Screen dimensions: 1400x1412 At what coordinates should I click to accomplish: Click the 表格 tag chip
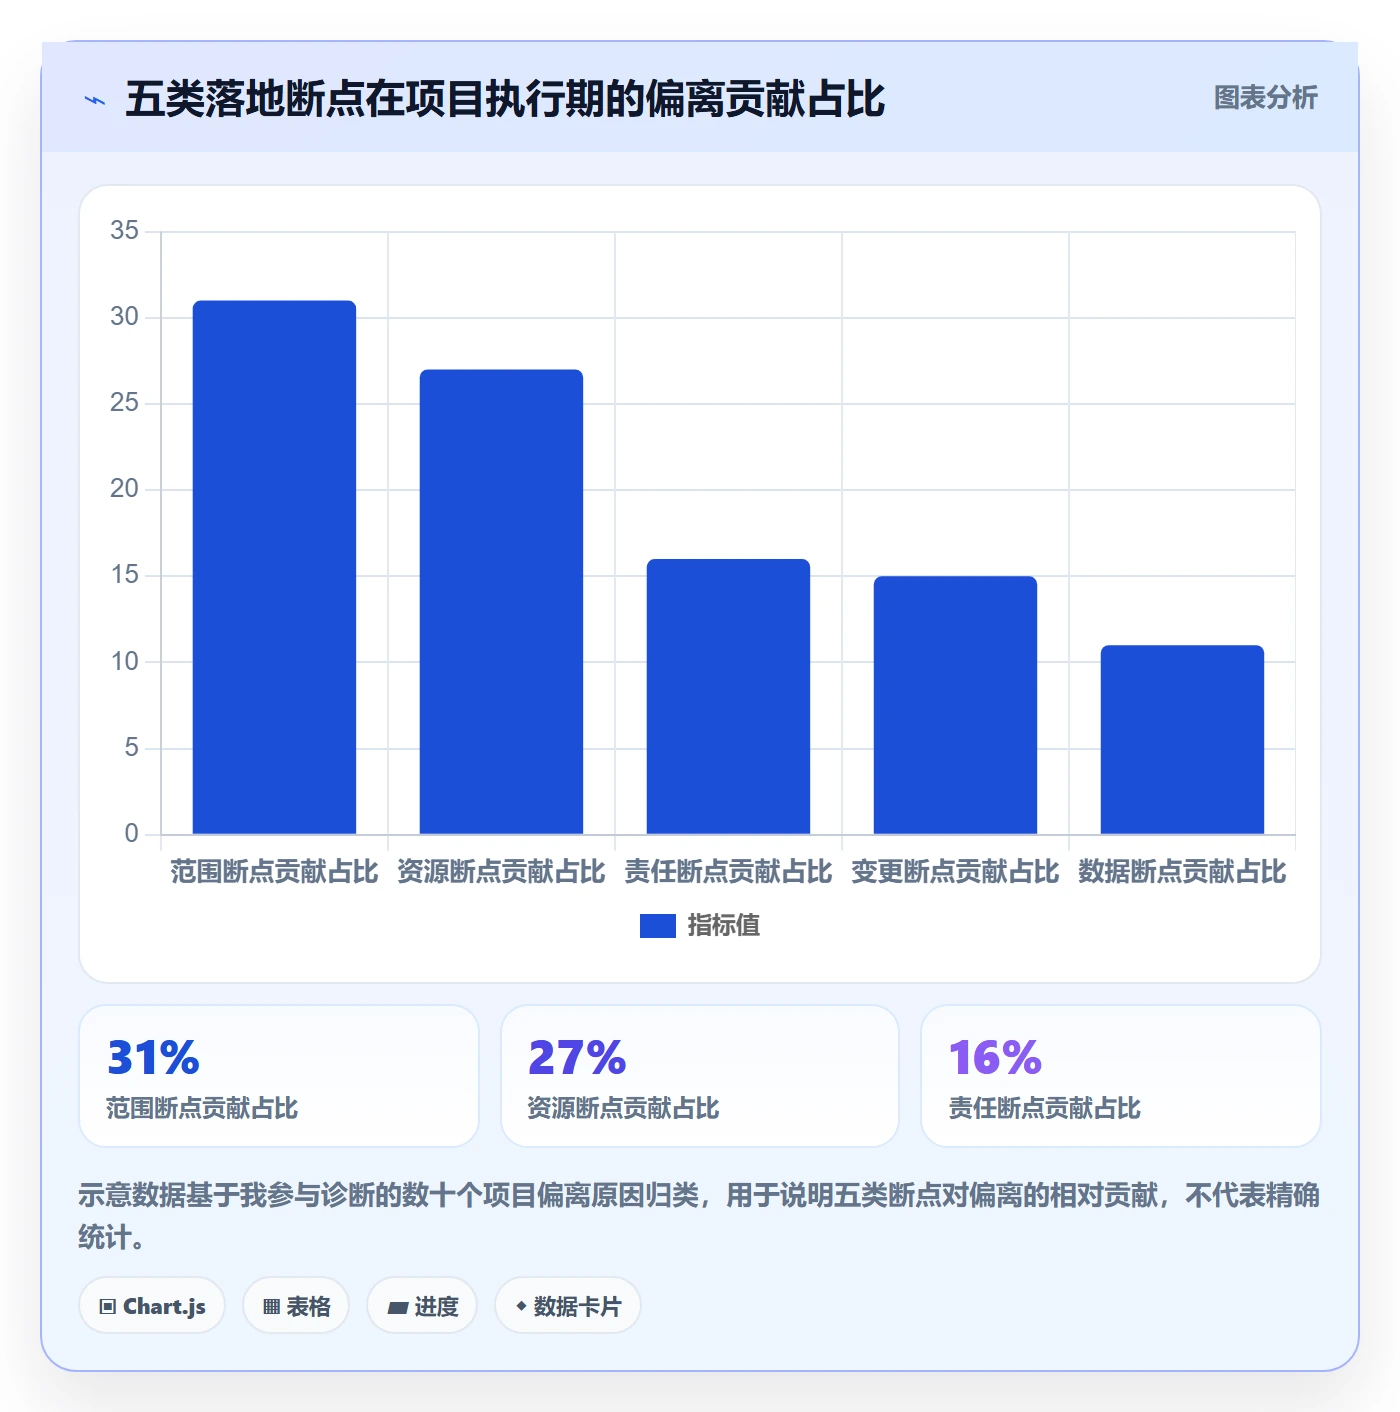[x=296, y=1306]
